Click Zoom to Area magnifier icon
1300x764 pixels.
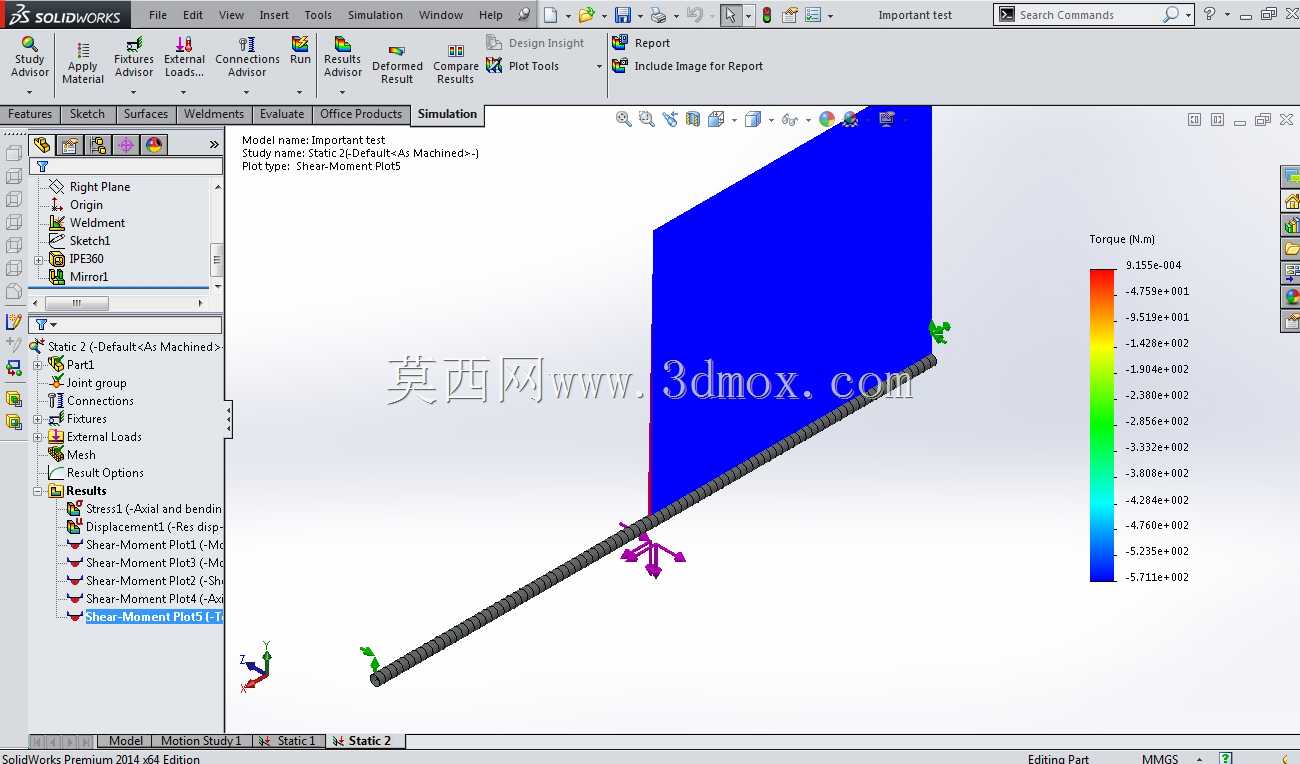[647, 119]
